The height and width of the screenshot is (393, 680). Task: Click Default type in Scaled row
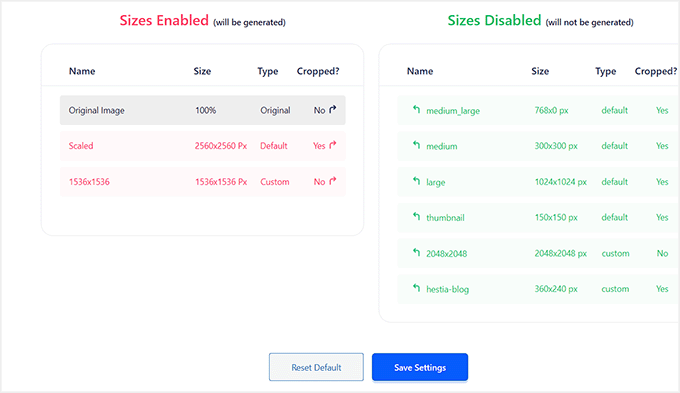pyautogui.click(x=274, y=146)
